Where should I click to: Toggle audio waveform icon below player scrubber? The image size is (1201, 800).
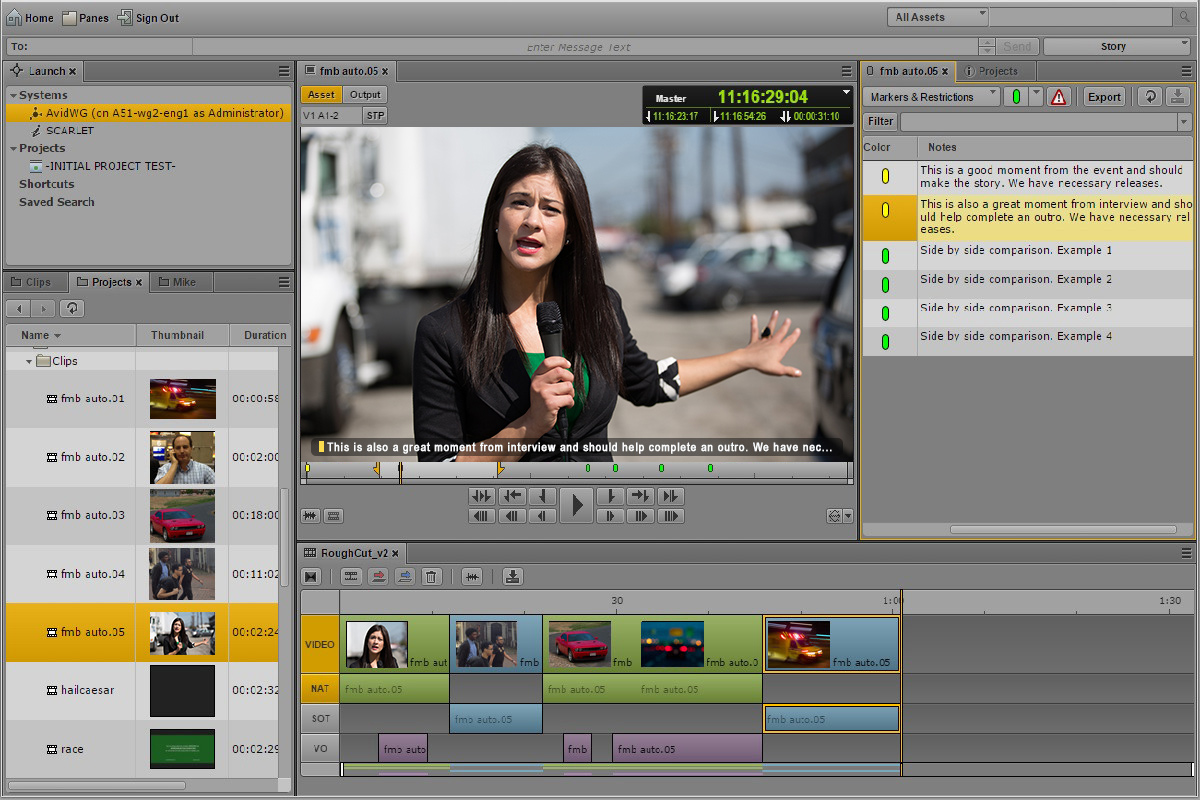click(x=311, y=516)
